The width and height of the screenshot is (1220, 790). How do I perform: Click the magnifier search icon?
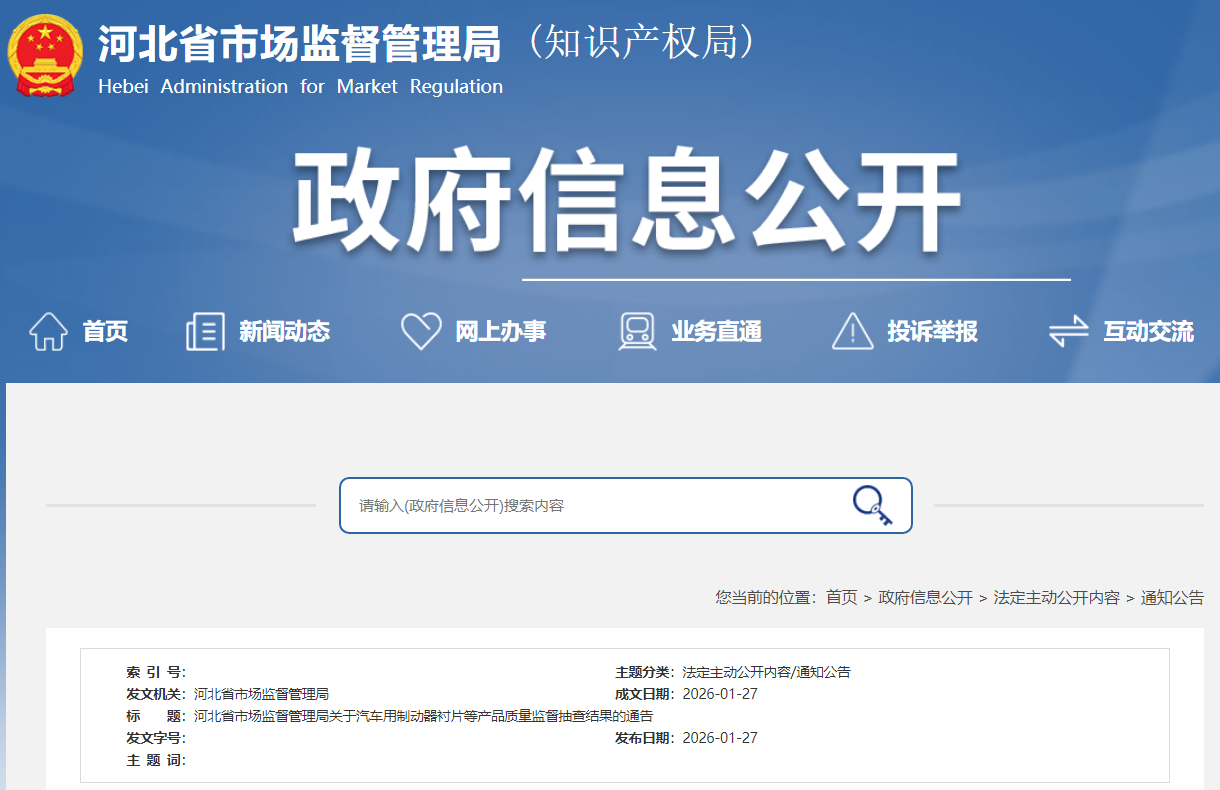coord(872,505)
